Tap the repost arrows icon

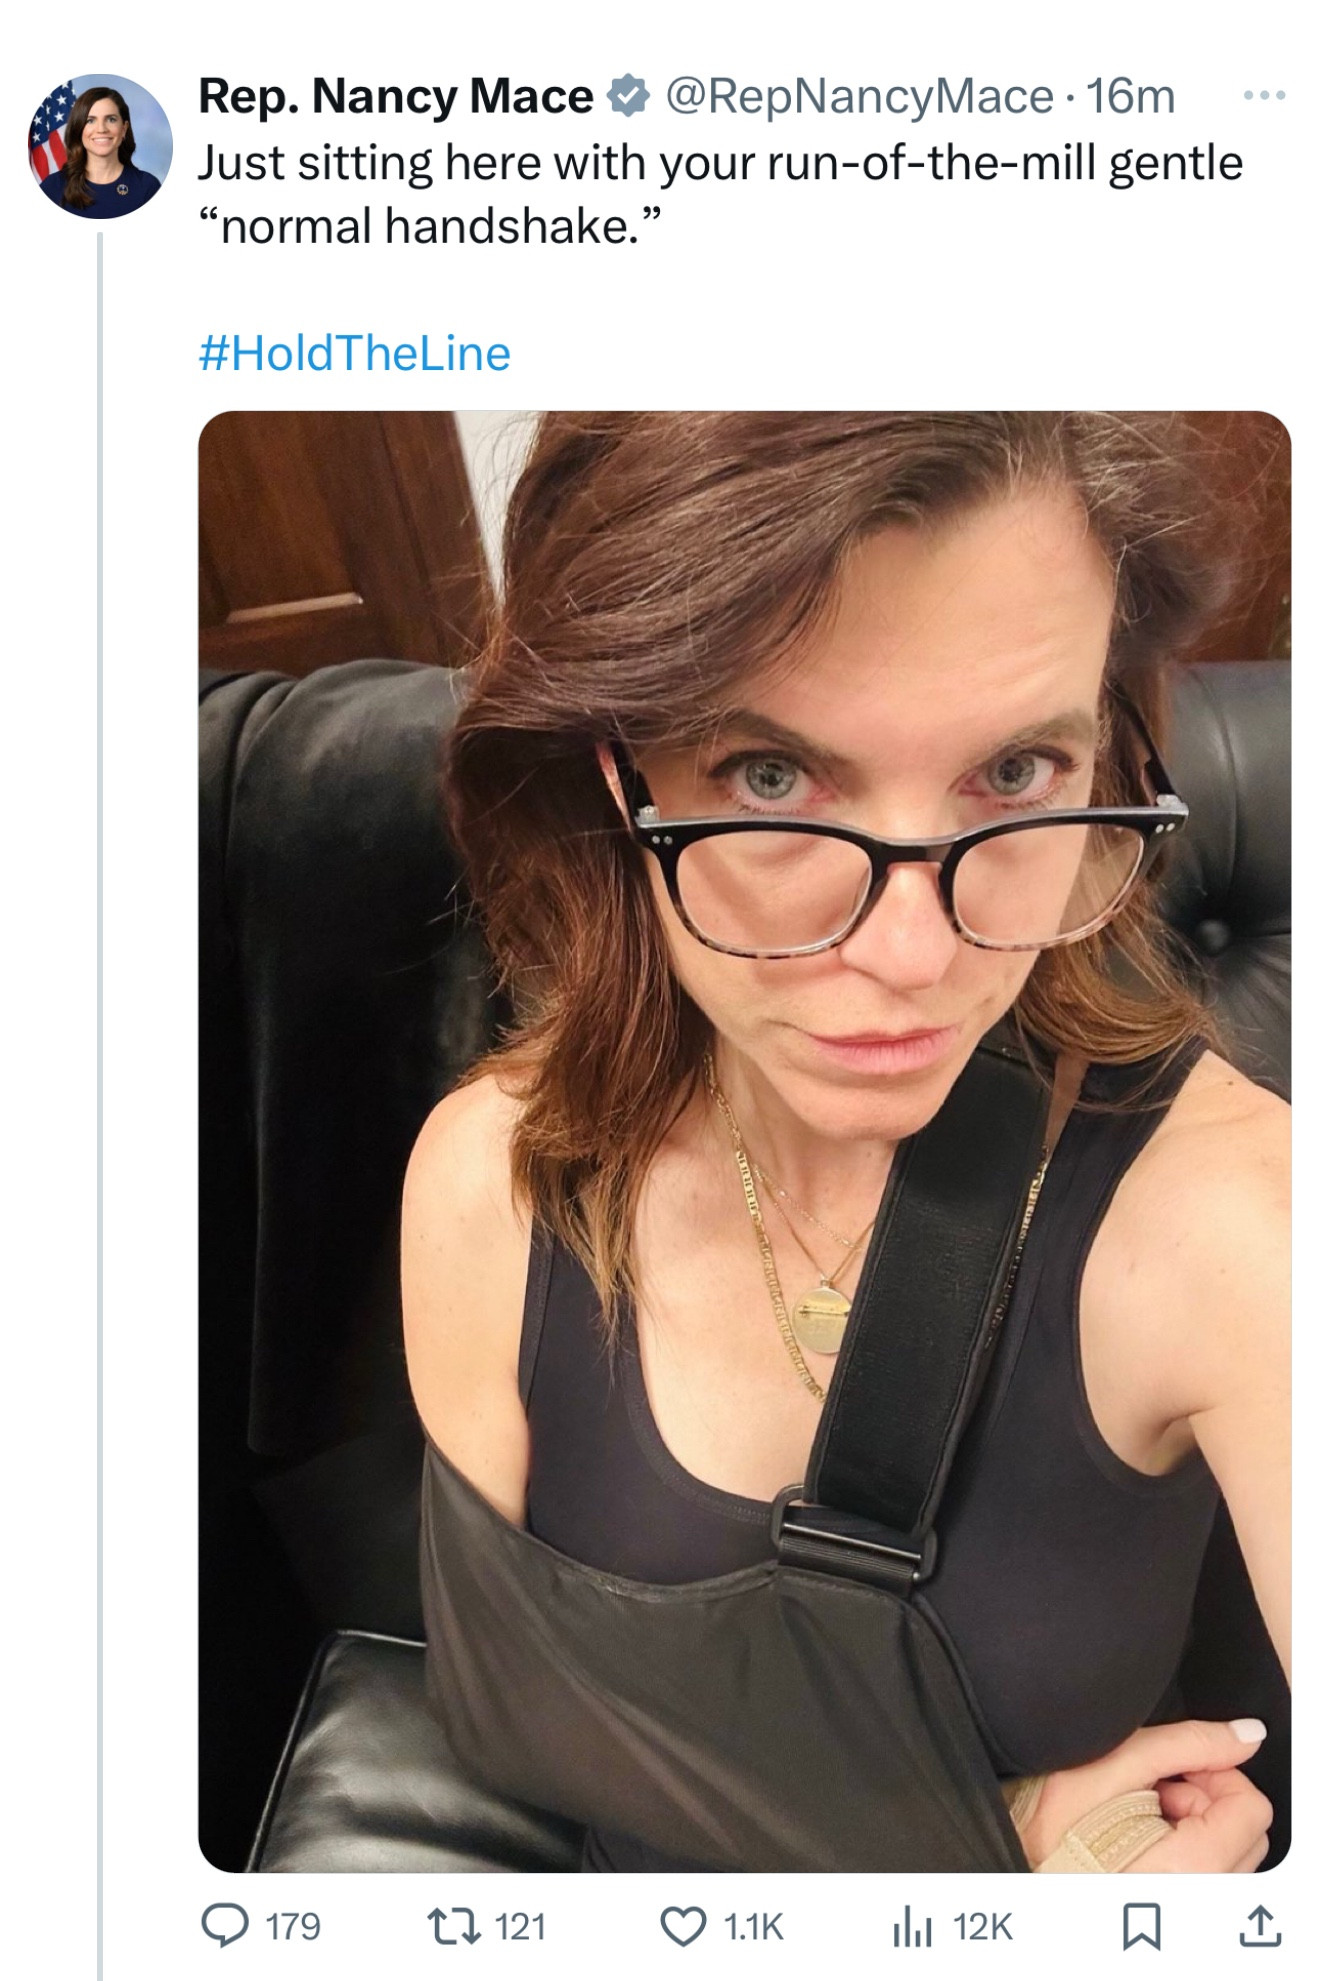coord(452,1926)
